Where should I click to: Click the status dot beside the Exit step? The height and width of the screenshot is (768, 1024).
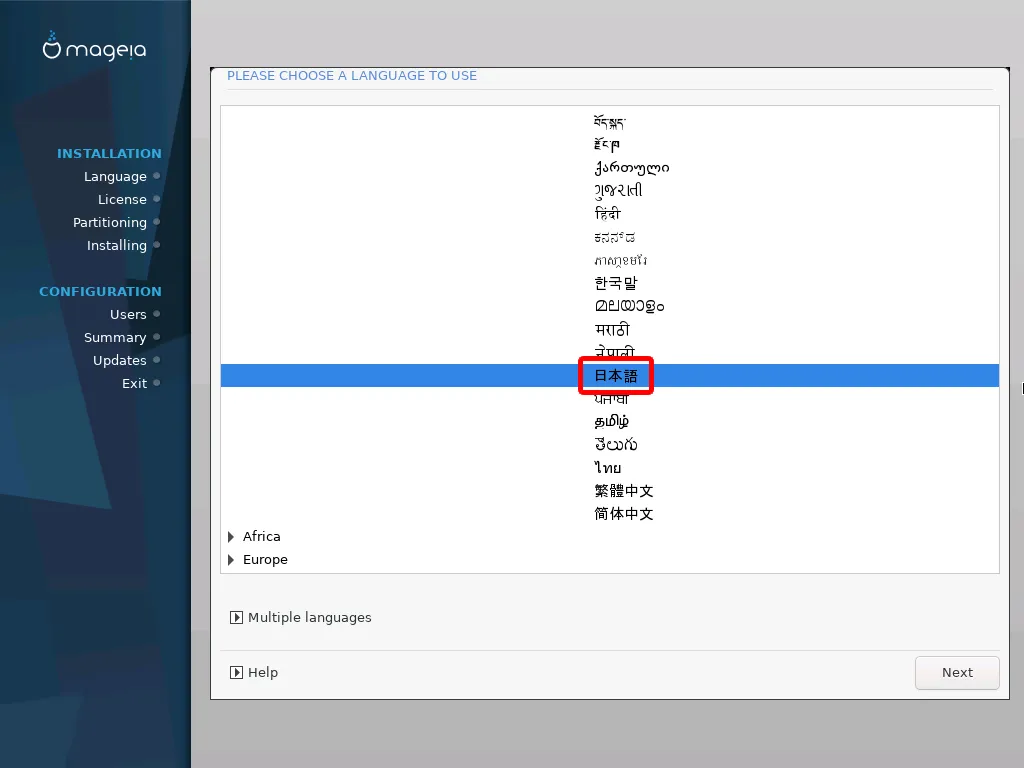tap(157, 383)
